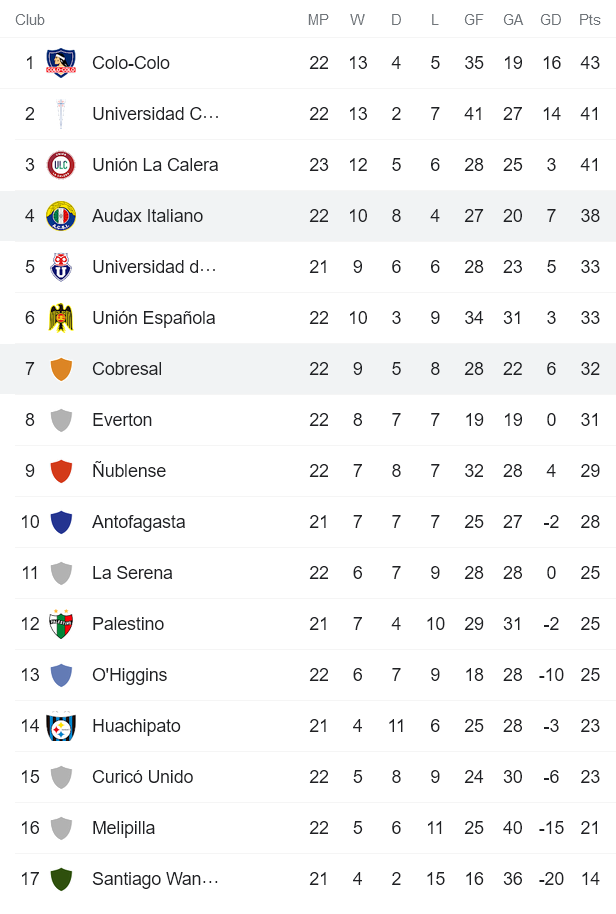Click the MP column header

(318, 20)
